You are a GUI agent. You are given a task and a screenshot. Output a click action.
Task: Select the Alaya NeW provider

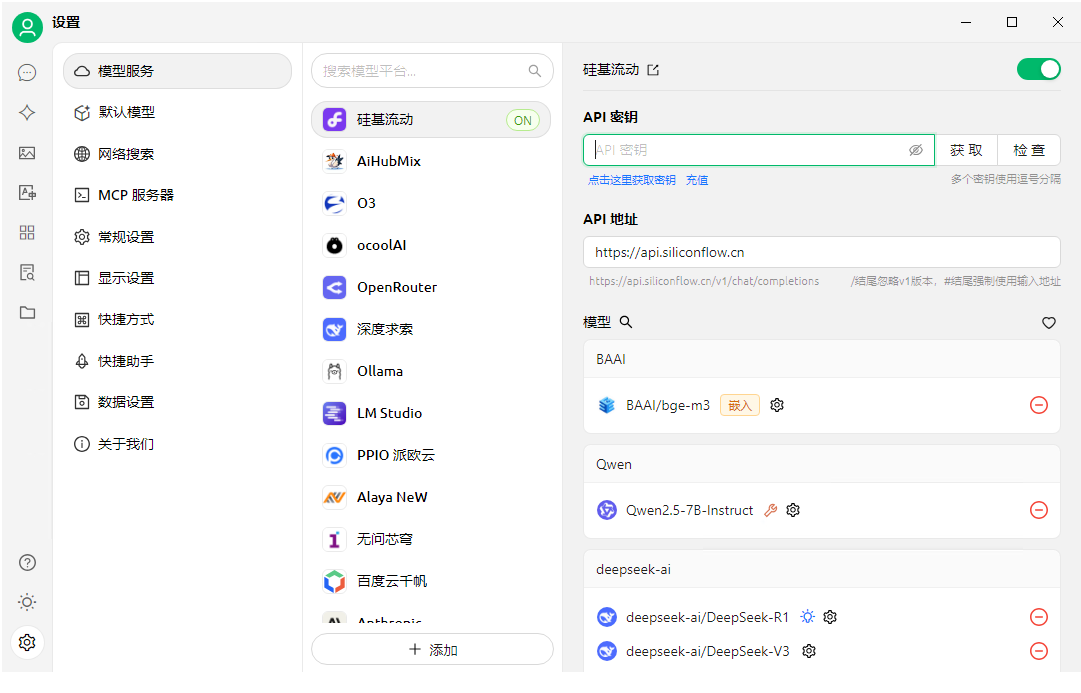[431, 497]
